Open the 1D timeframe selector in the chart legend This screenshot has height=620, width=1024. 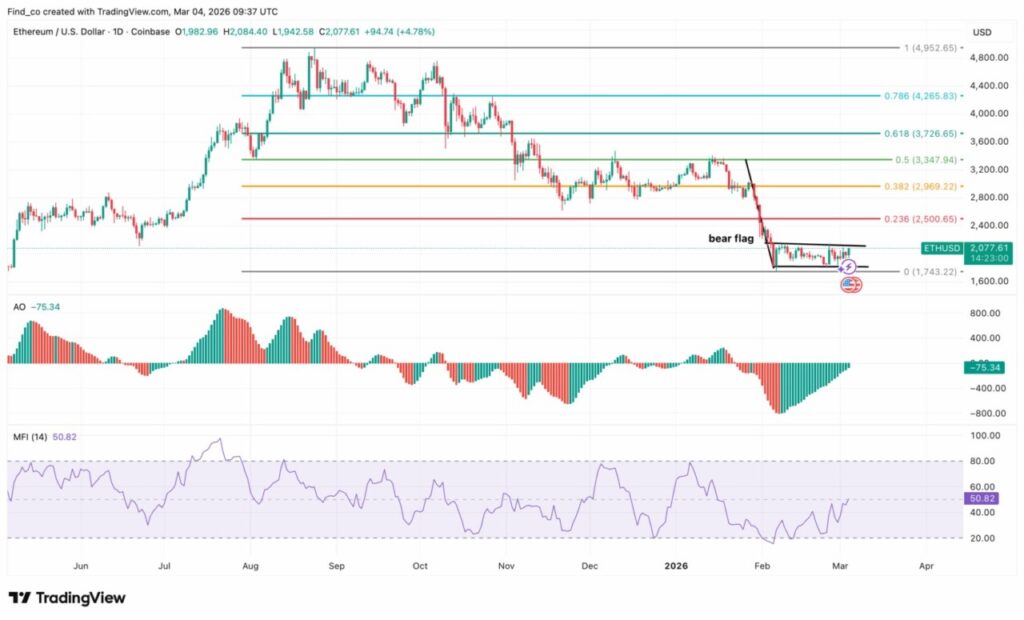pos(118,32)
